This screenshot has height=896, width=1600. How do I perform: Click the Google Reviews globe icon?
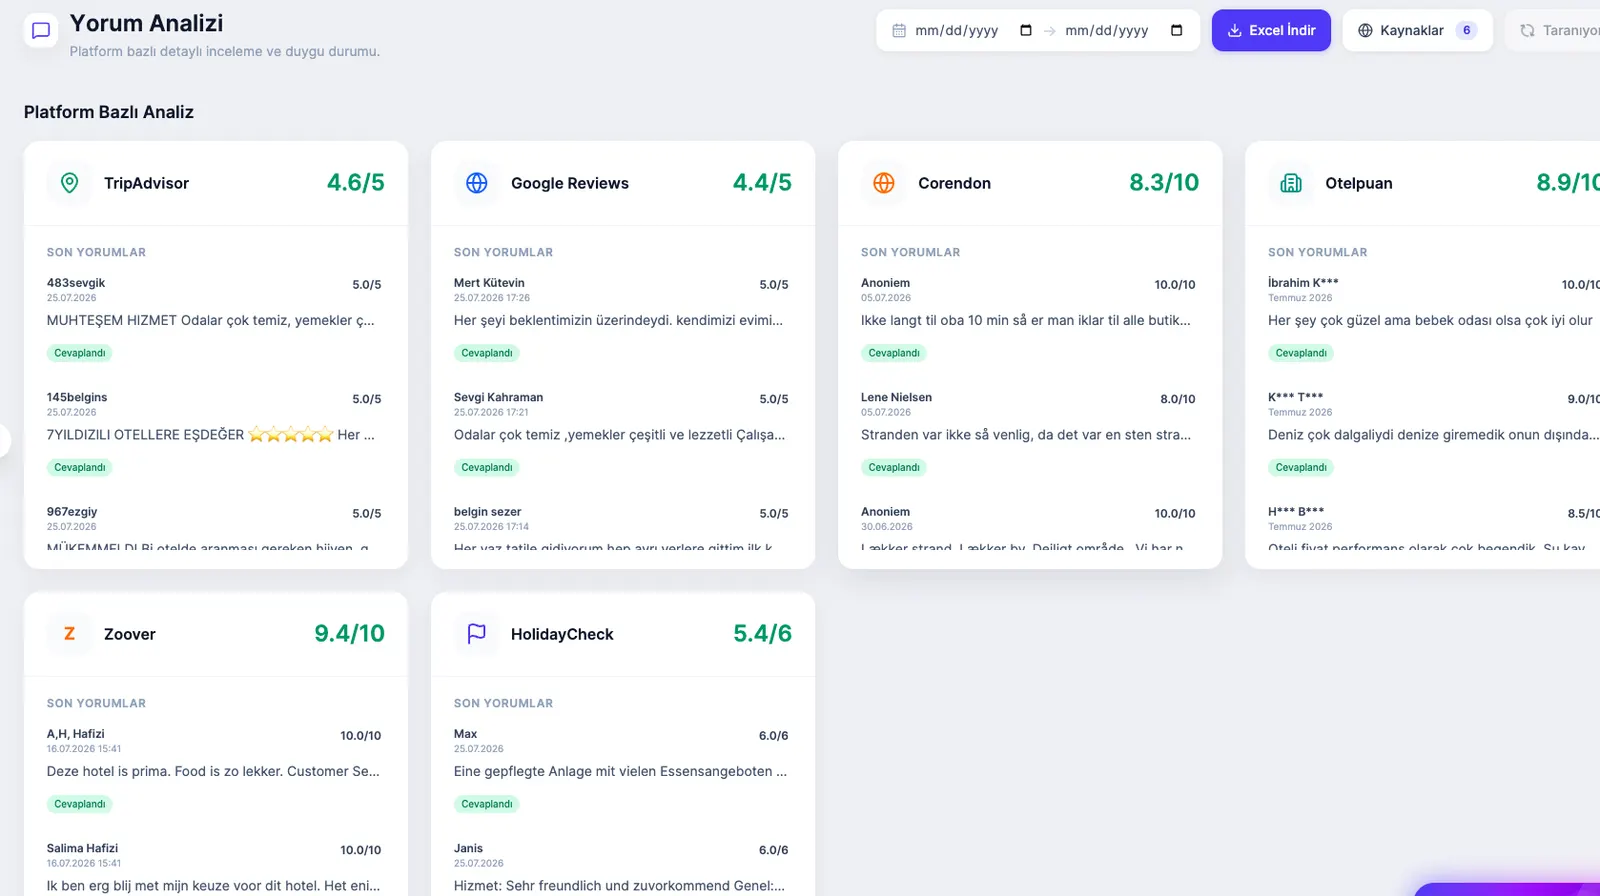pos(477,183)
